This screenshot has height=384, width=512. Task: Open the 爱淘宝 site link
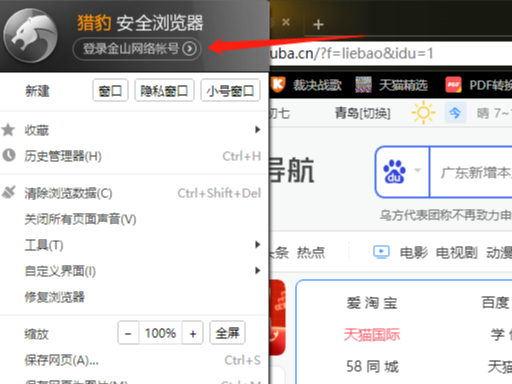pos(372,303)
